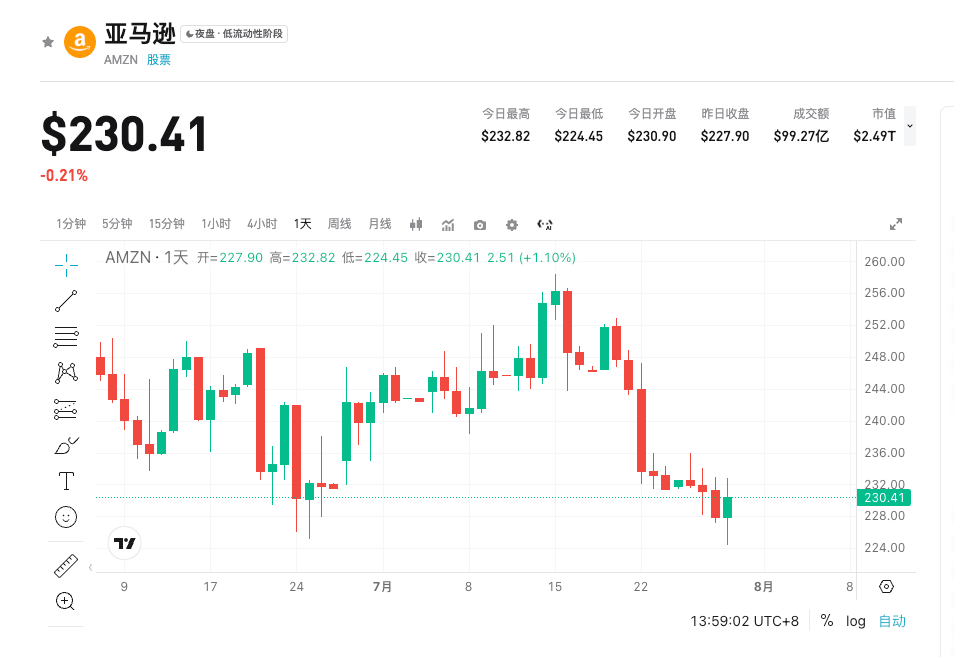The width and height of the screenshot is (954, 657).
Task: Click the 今日最高 $232.82 value
Action: pyautogui.click(x=505, y=136)
